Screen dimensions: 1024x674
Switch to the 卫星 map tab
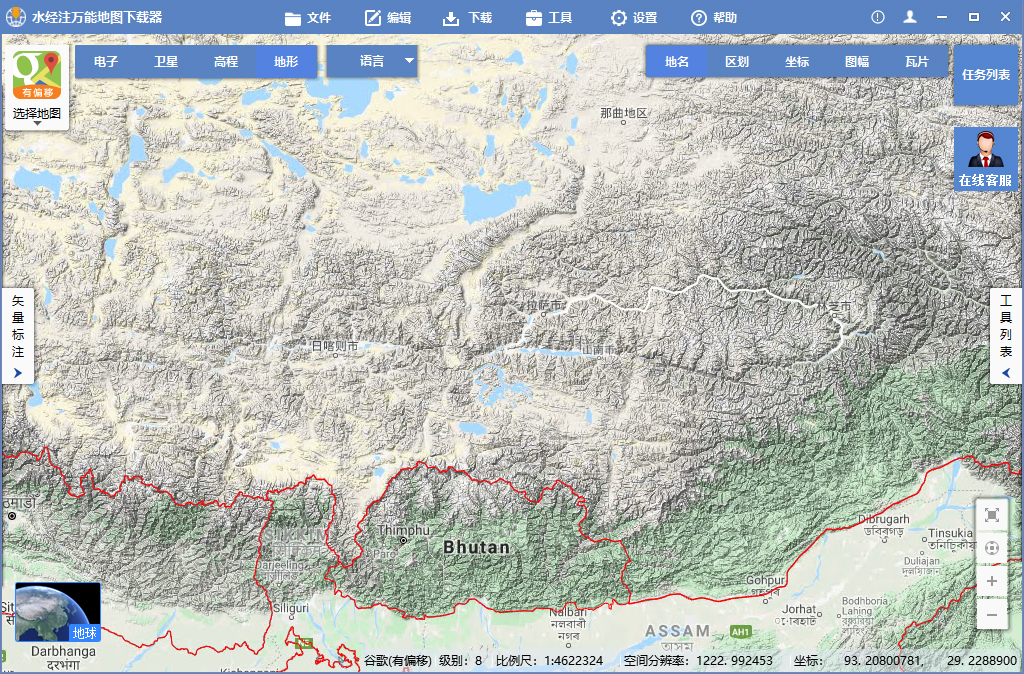[166, 61]
